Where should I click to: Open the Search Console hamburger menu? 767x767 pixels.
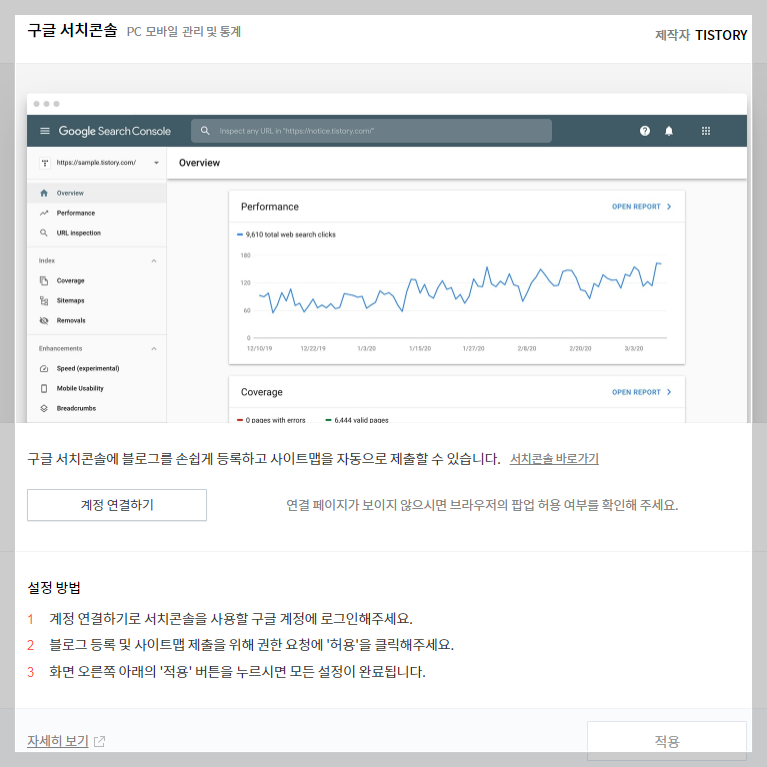point(45,131)
